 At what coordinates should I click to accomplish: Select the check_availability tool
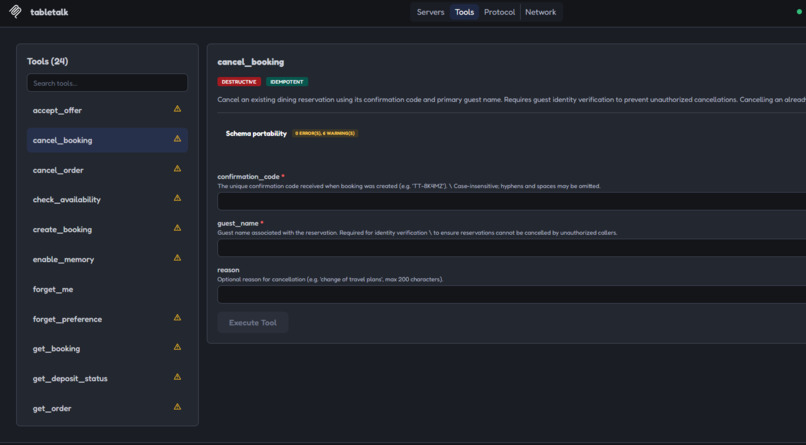(107, 199)
